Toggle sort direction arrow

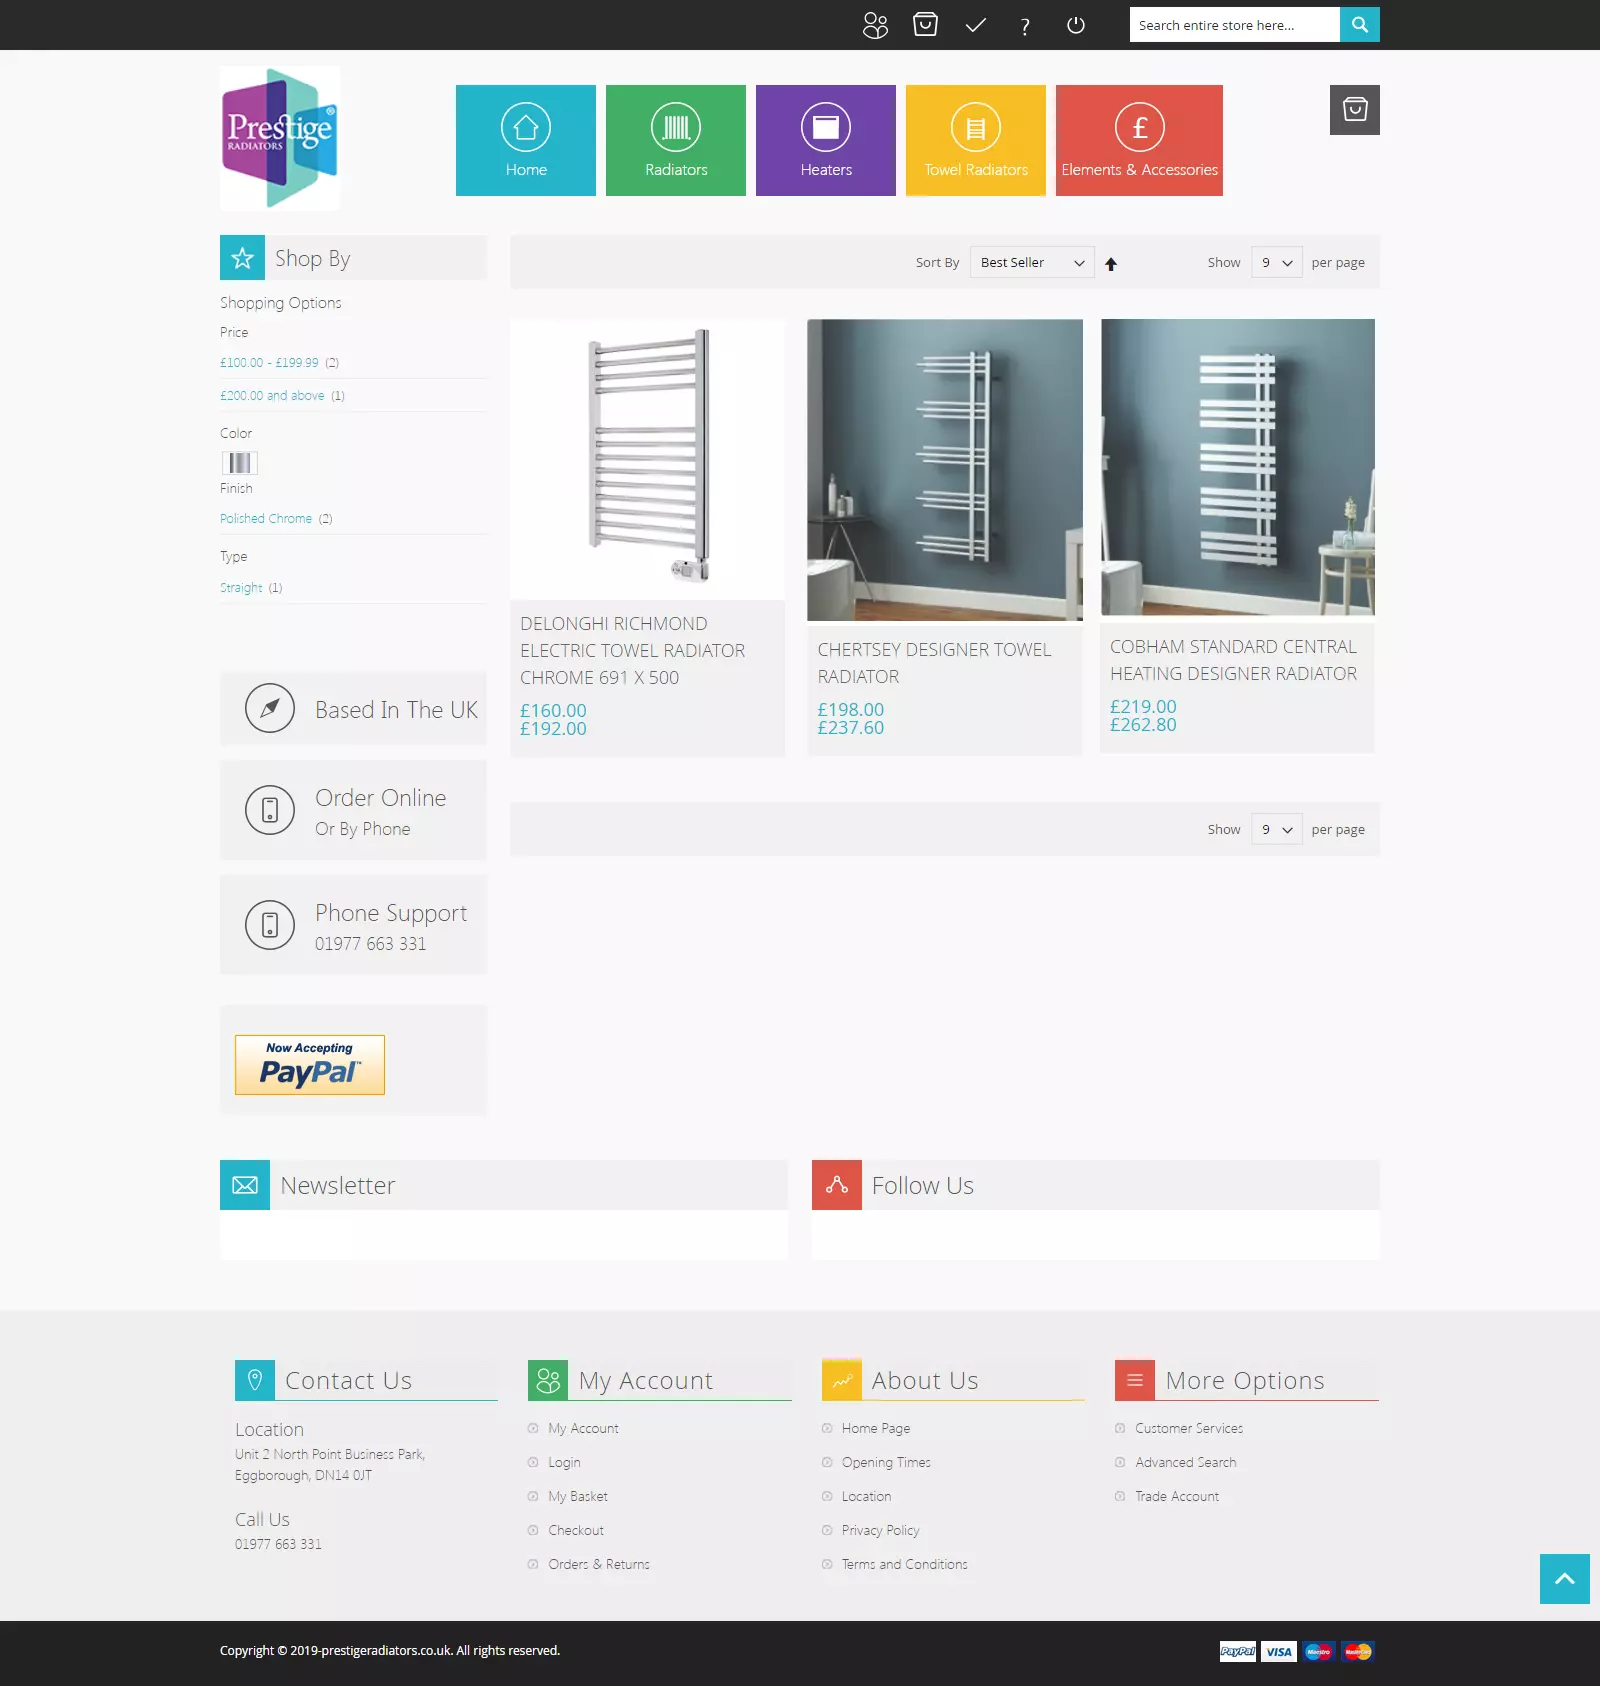click(x=1111, y=264)
